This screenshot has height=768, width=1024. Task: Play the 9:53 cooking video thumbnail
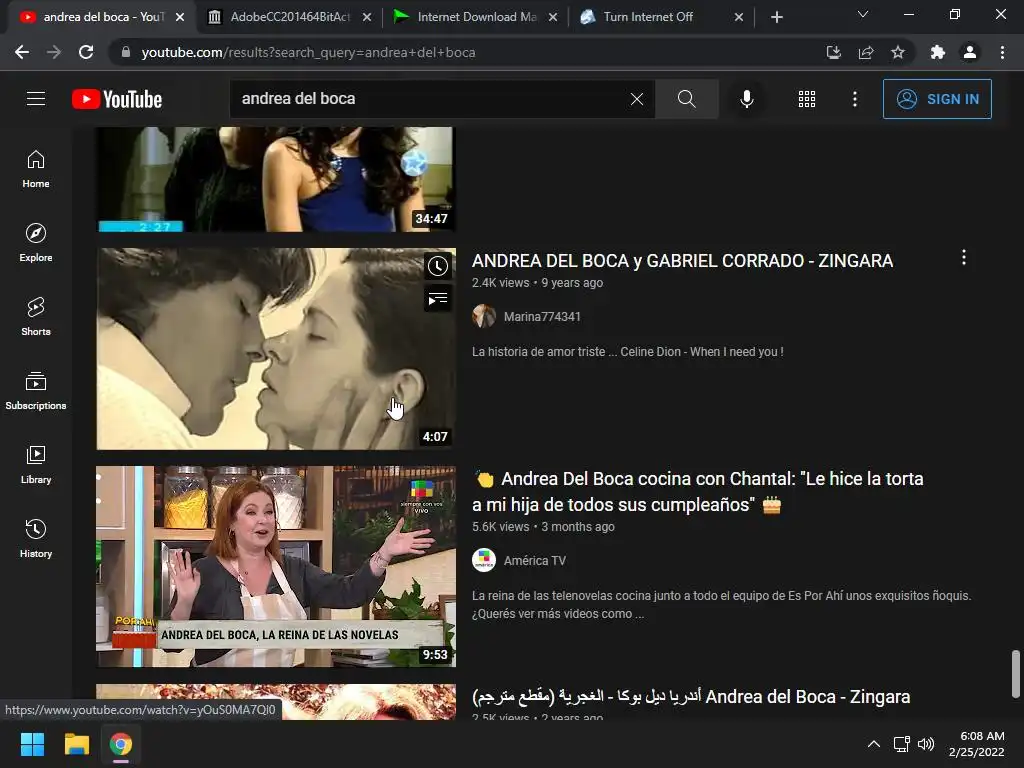pos(276,566)
